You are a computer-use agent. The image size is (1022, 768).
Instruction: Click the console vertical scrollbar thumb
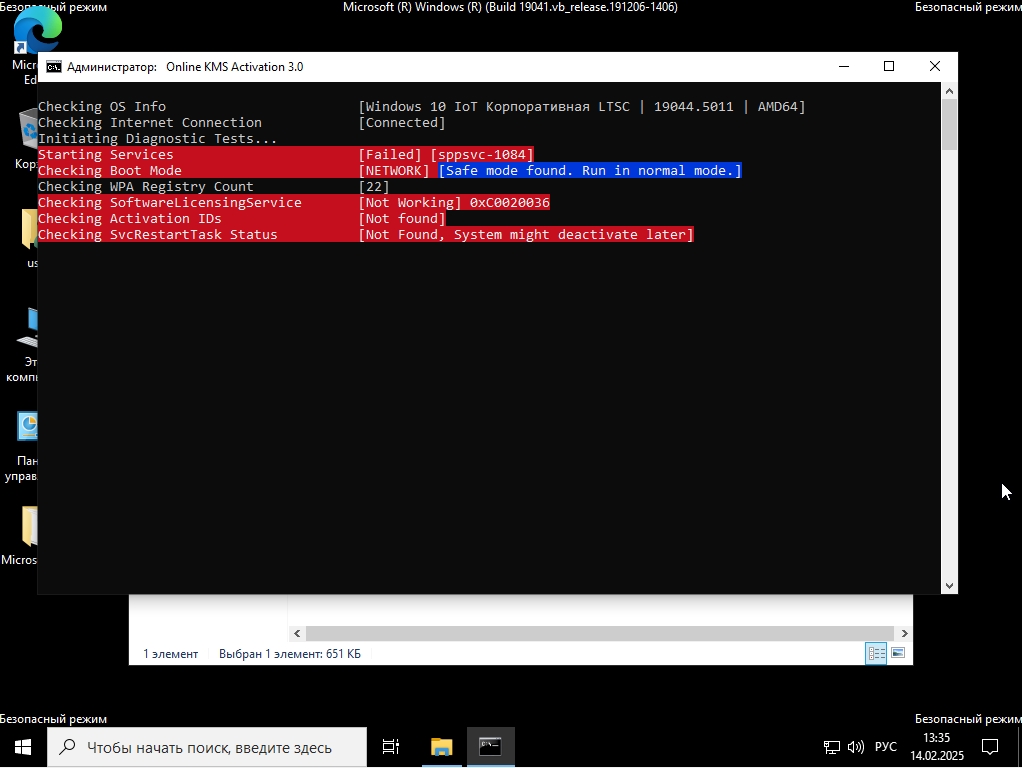point(950,125)
